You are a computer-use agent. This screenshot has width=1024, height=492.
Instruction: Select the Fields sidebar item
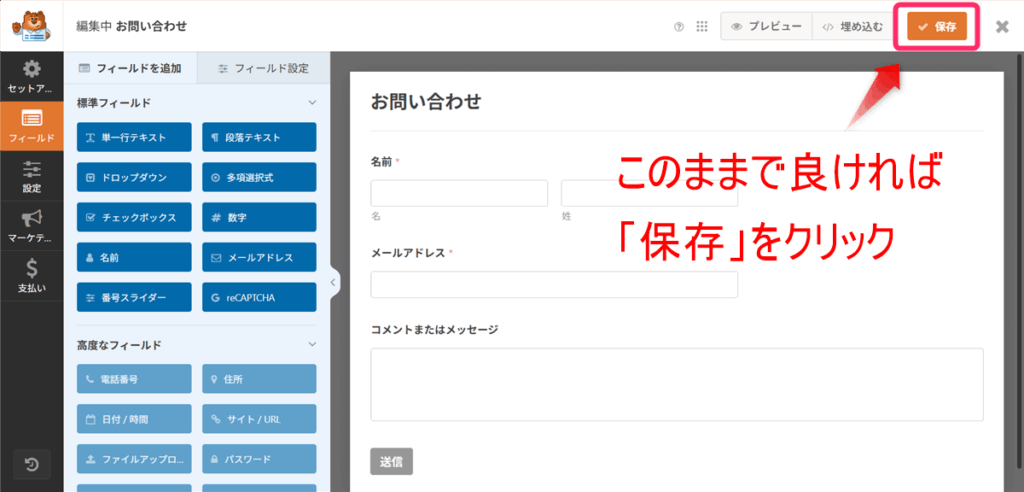(x=32, y=127)
